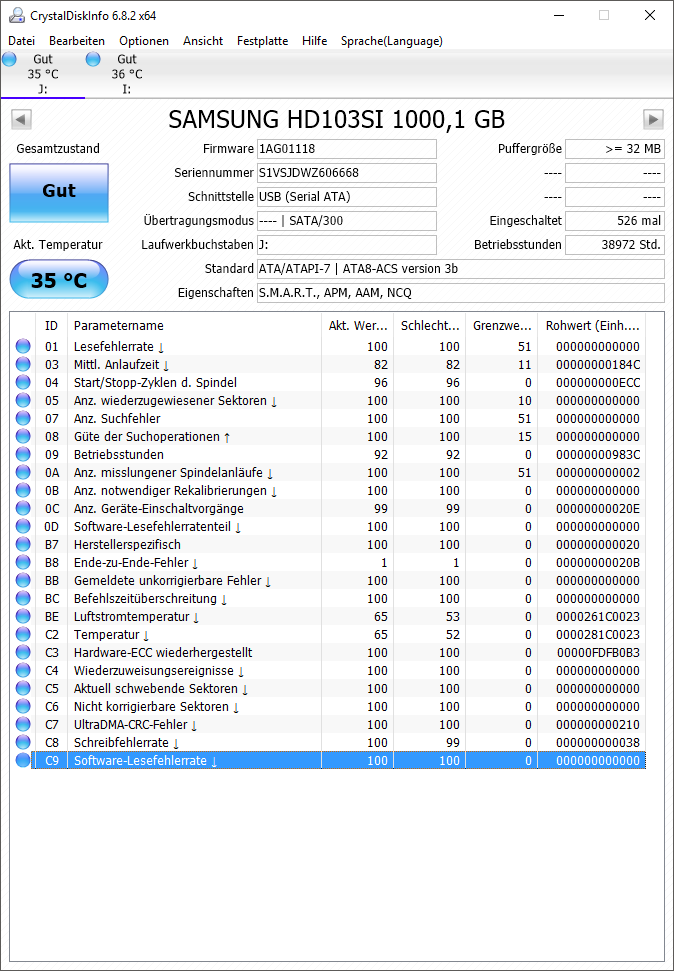Image resolution: width=674 pixels, height=971 pixels.
Task: Click the CrystalDiskInfo title bar app icon
Action: tap(17, 15)
